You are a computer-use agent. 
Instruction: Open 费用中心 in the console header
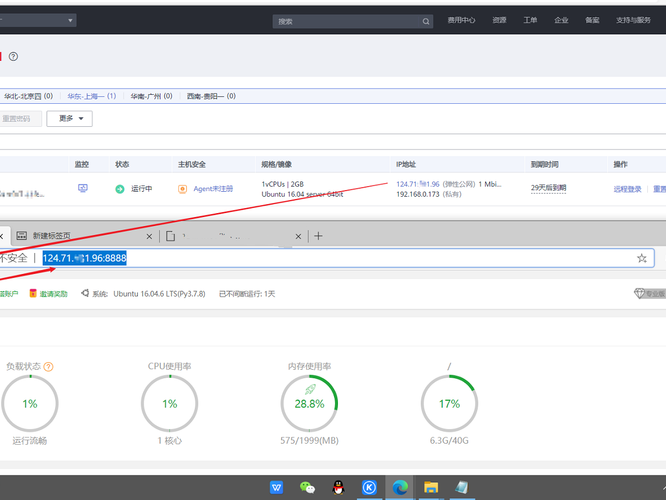click(461, 20)
